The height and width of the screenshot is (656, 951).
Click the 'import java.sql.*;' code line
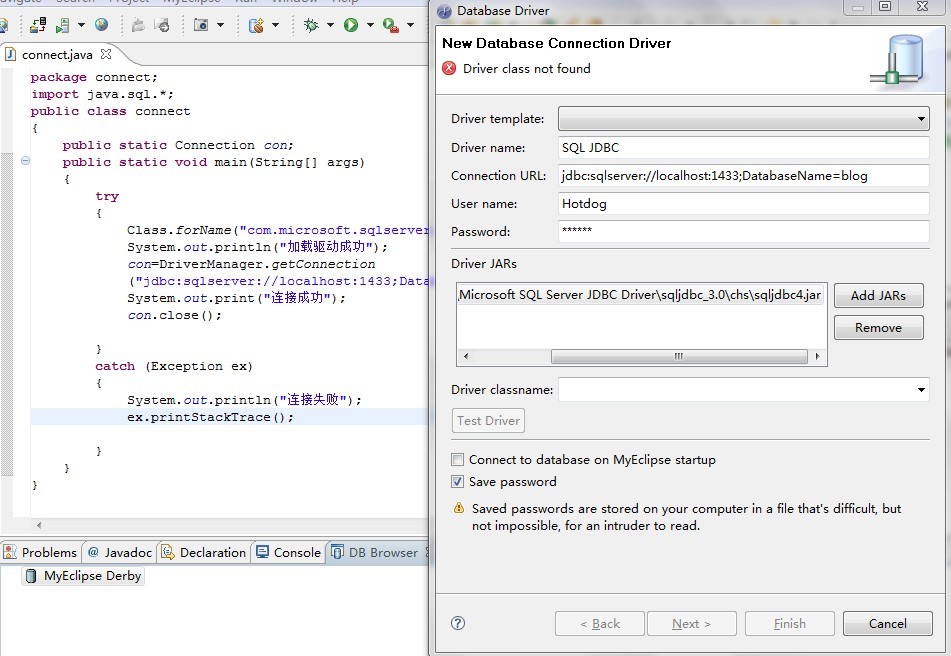point(102,94)
